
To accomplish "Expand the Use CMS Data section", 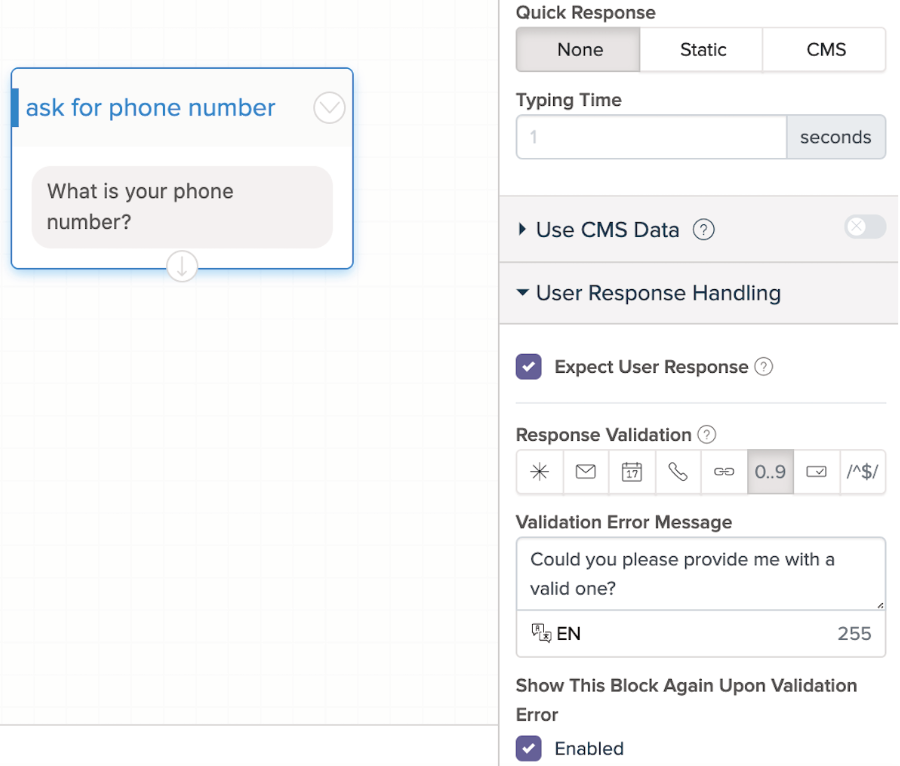I will click(x=523, y=230).
